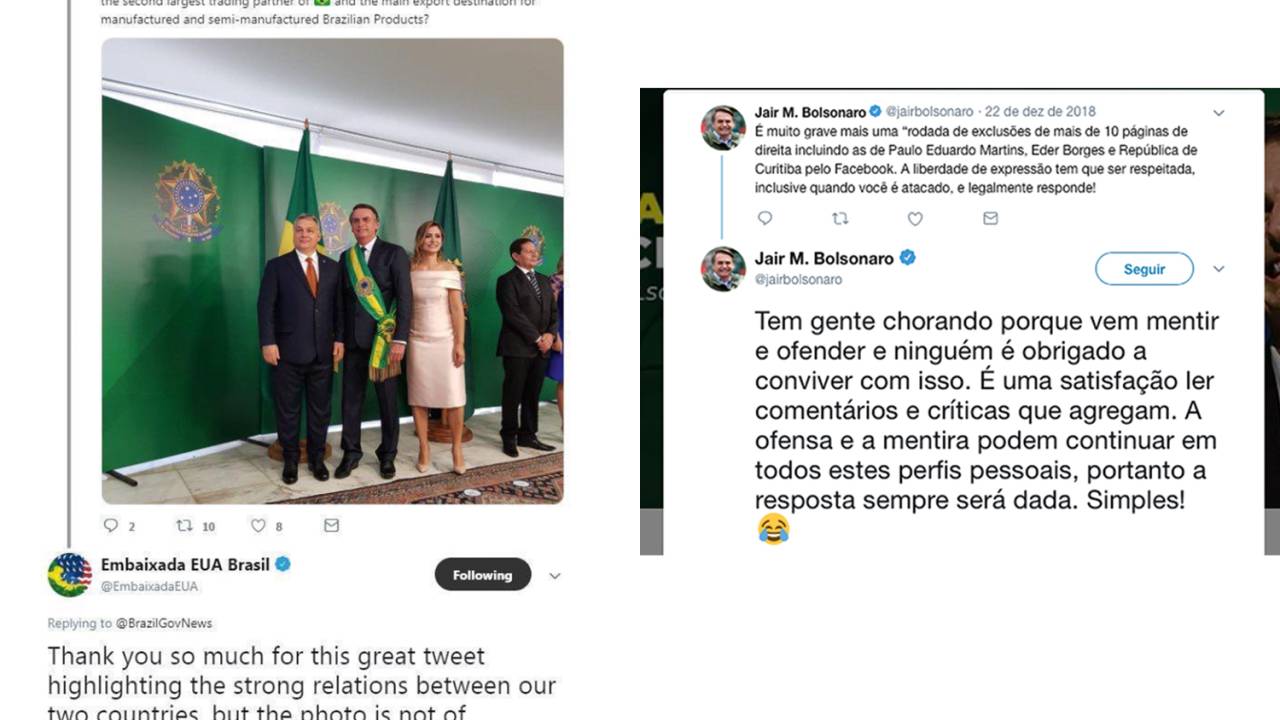The image size is (1280, 720).
Task: Click the reply icon under the photo tweet
Action: click(x=111, y=525)
